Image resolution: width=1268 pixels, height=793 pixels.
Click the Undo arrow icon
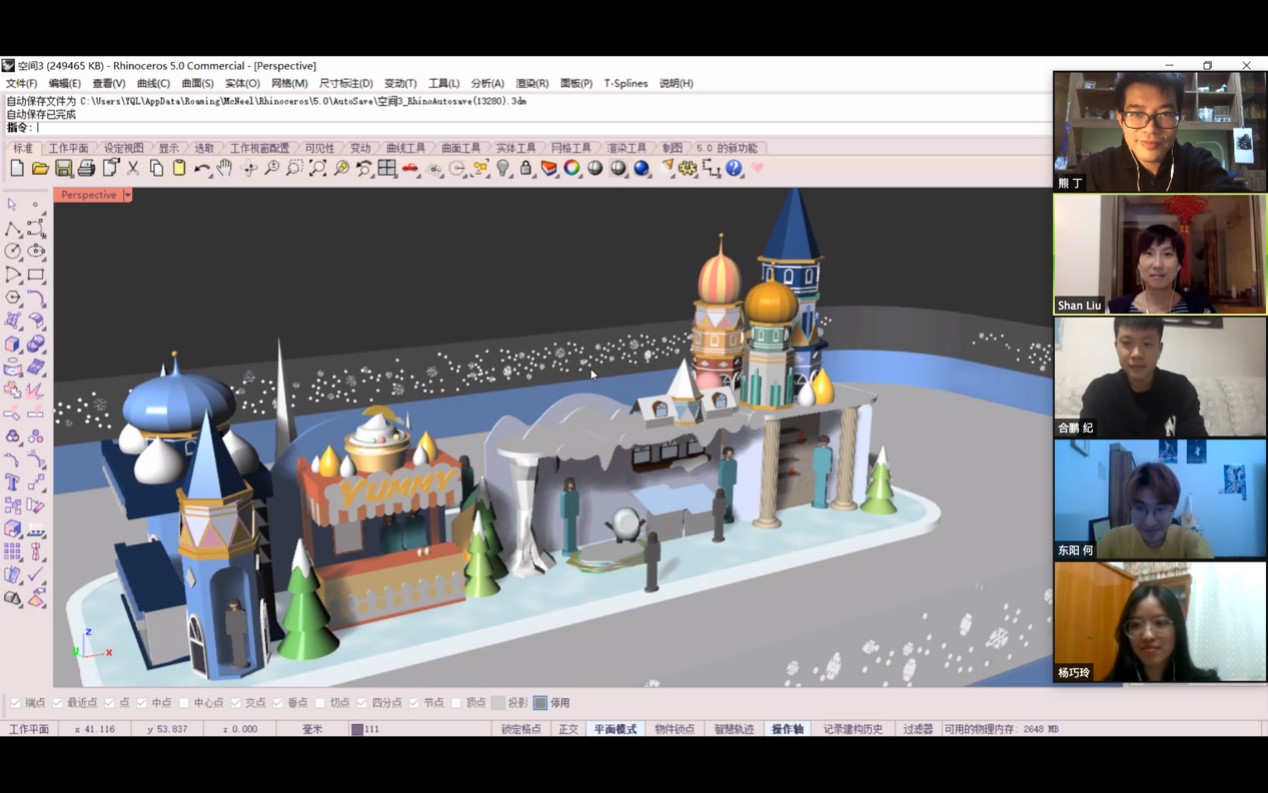202,169
